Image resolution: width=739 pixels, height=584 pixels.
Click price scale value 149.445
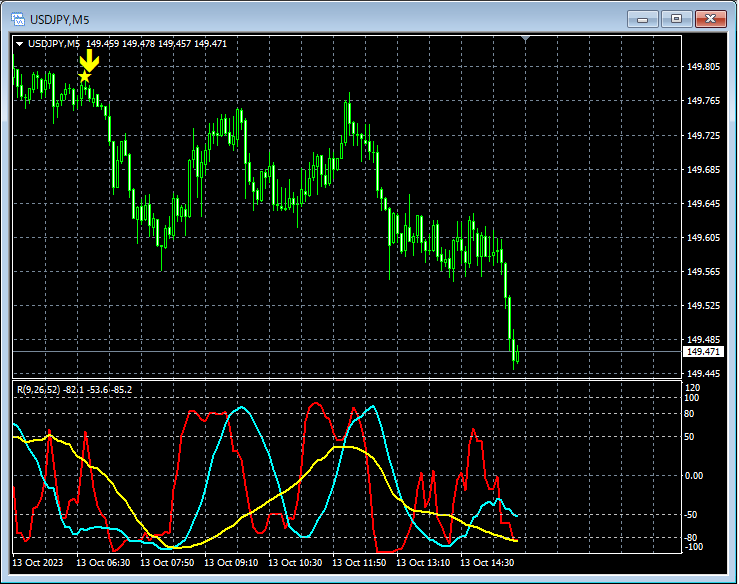pos(703,374)
